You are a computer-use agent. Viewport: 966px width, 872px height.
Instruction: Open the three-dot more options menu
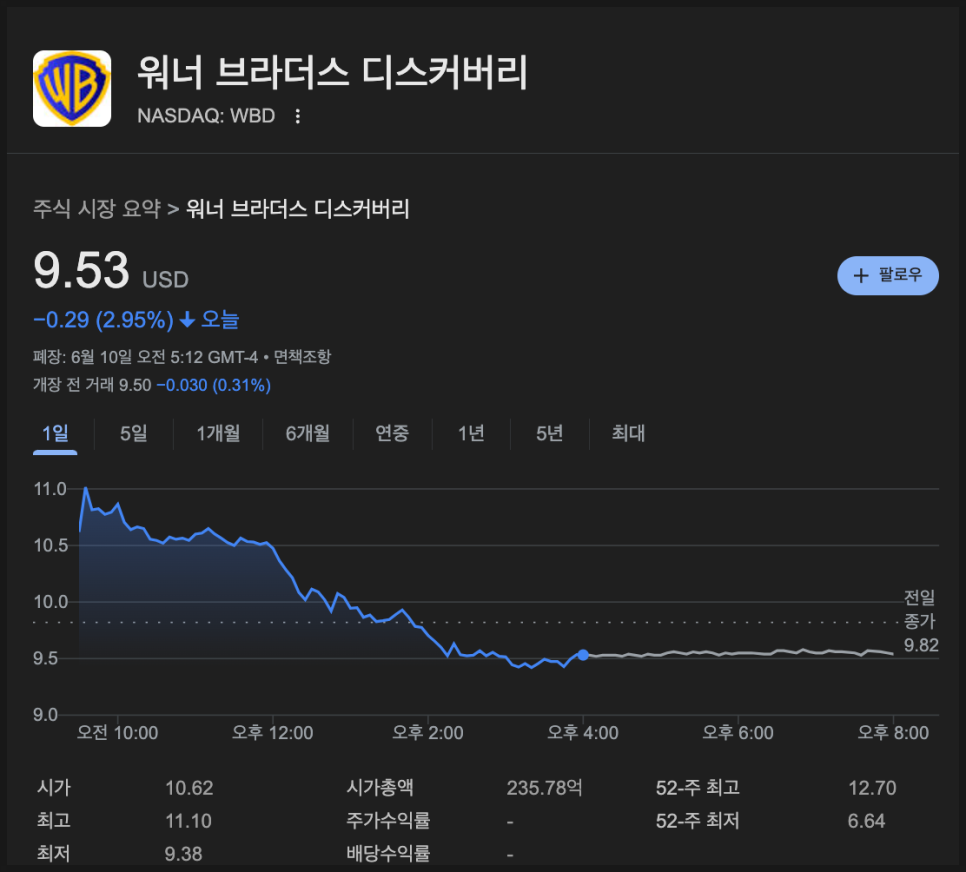coord(298,116)
